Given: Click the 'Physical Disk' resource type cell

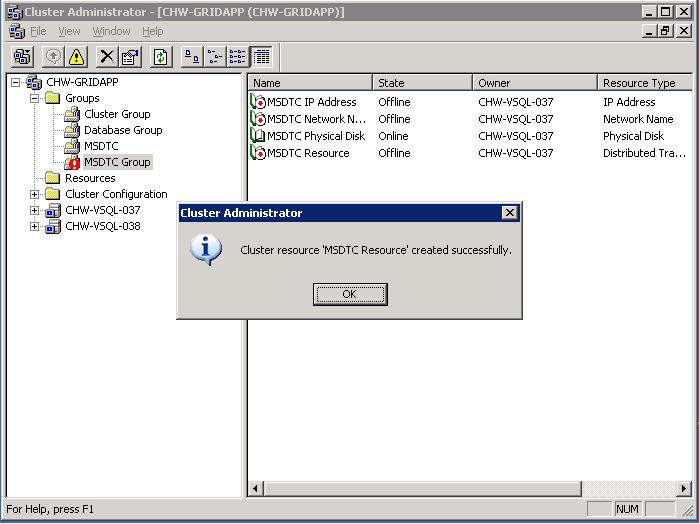Looking at the screenshot, I should (633, 136).
